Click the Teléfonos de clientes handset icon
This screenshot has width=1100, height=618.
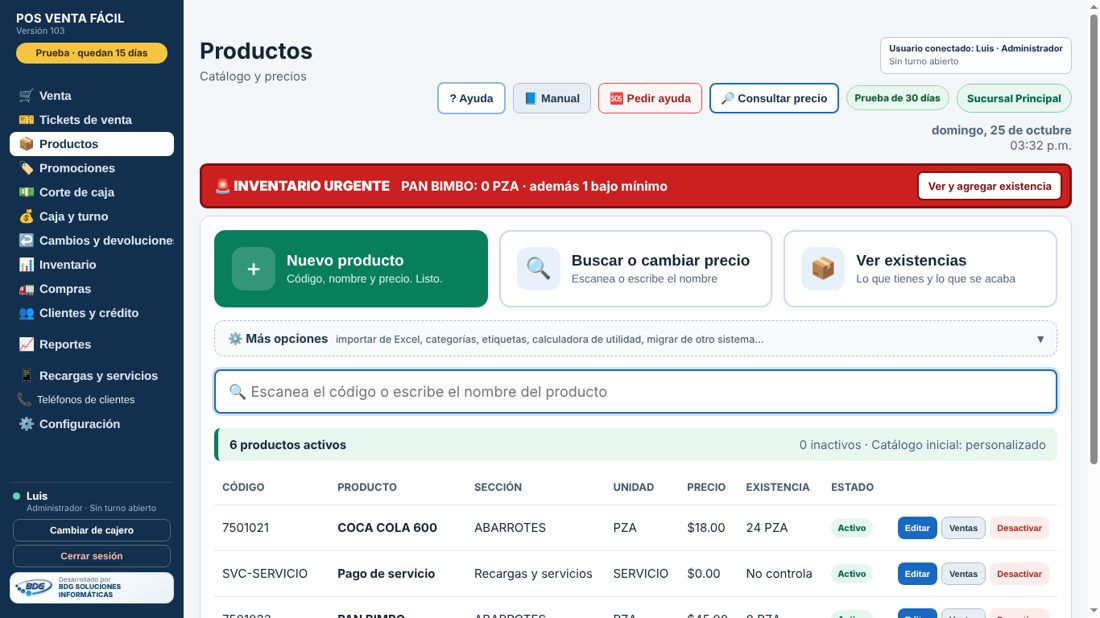click(25, 400)
